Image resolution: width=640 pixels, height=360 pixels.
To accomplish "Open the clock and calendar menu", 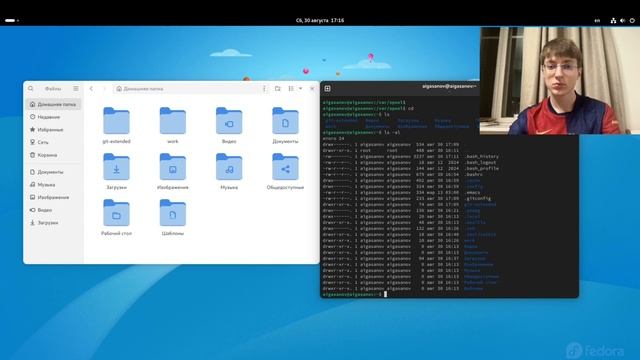I will point(320,20).
